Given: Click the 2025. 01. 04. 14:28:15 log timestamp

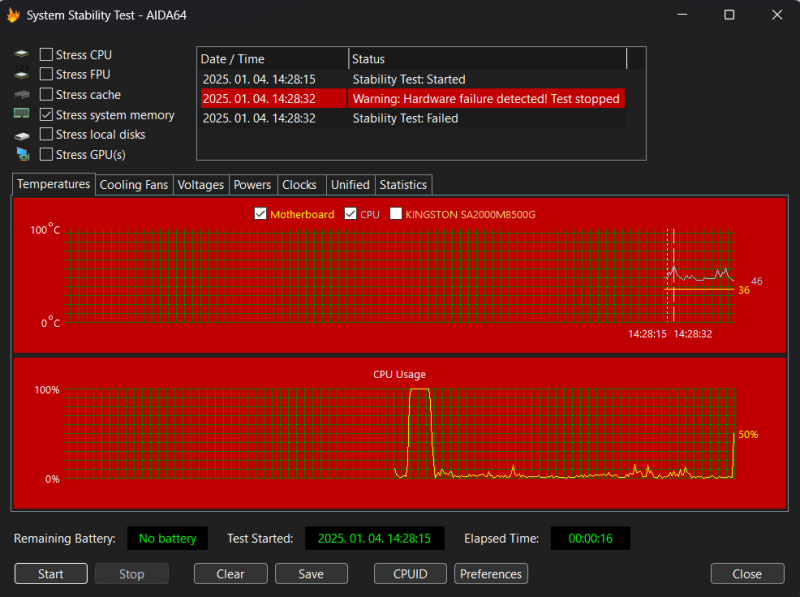Looking at the screenshot, I should [259, 79].
